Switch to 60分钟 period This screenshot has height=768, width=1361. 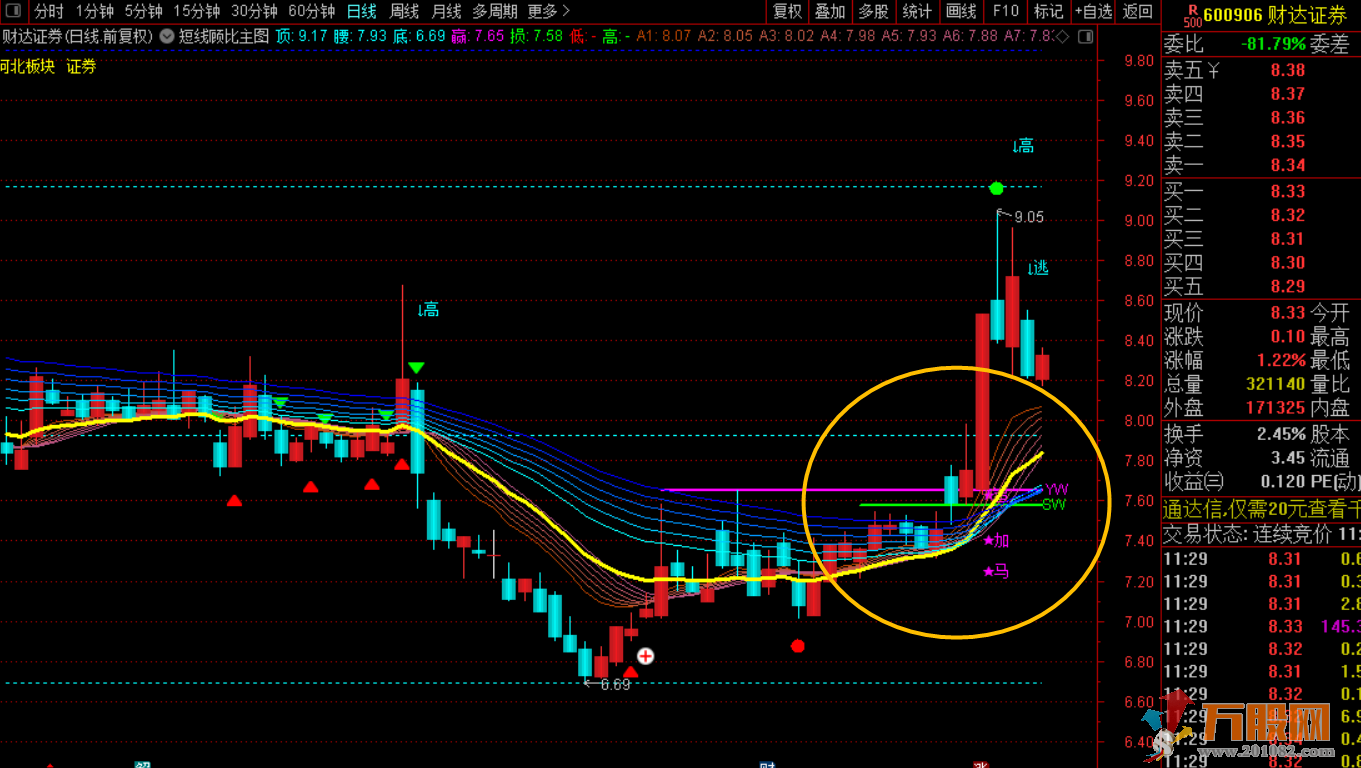pos(311,12)
